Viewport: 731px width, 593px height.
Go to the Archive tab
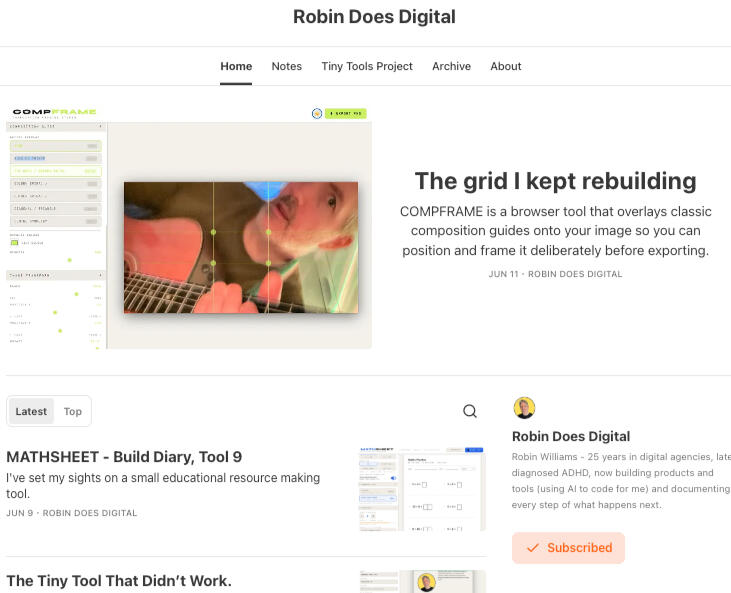click(x=451, y=67)
